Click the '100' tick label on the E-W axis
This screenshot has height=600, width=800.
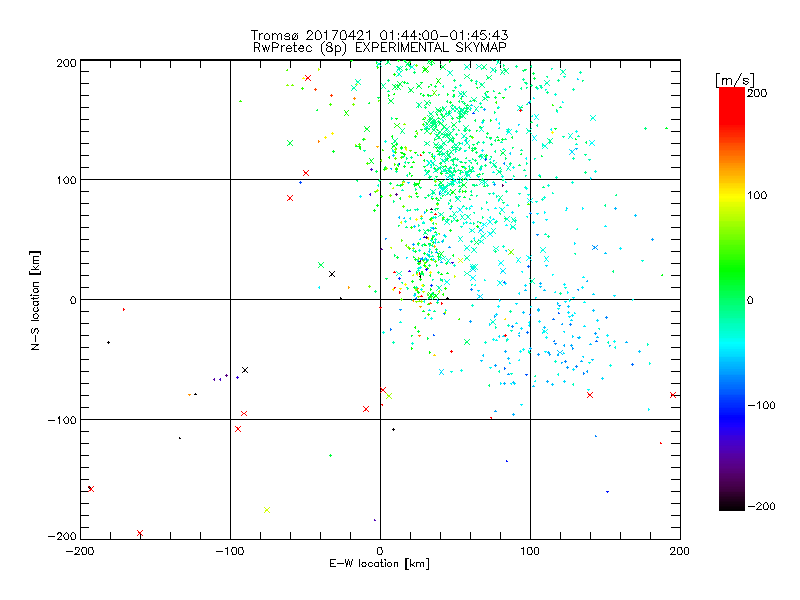pos(530,551)
